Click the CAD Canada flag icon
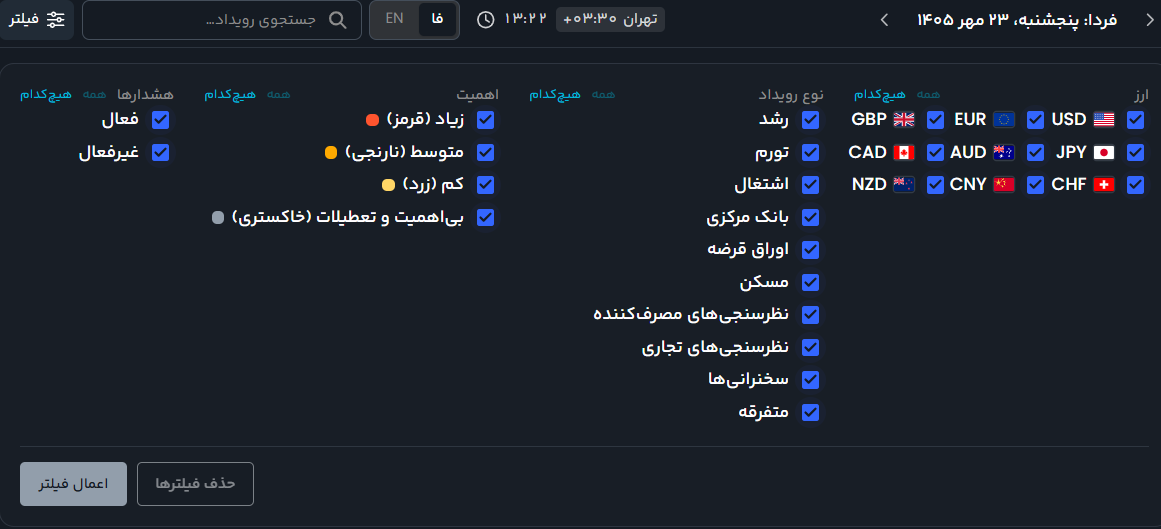The width and height of the screenshot is (1161, 529). [x=904, y=152]
